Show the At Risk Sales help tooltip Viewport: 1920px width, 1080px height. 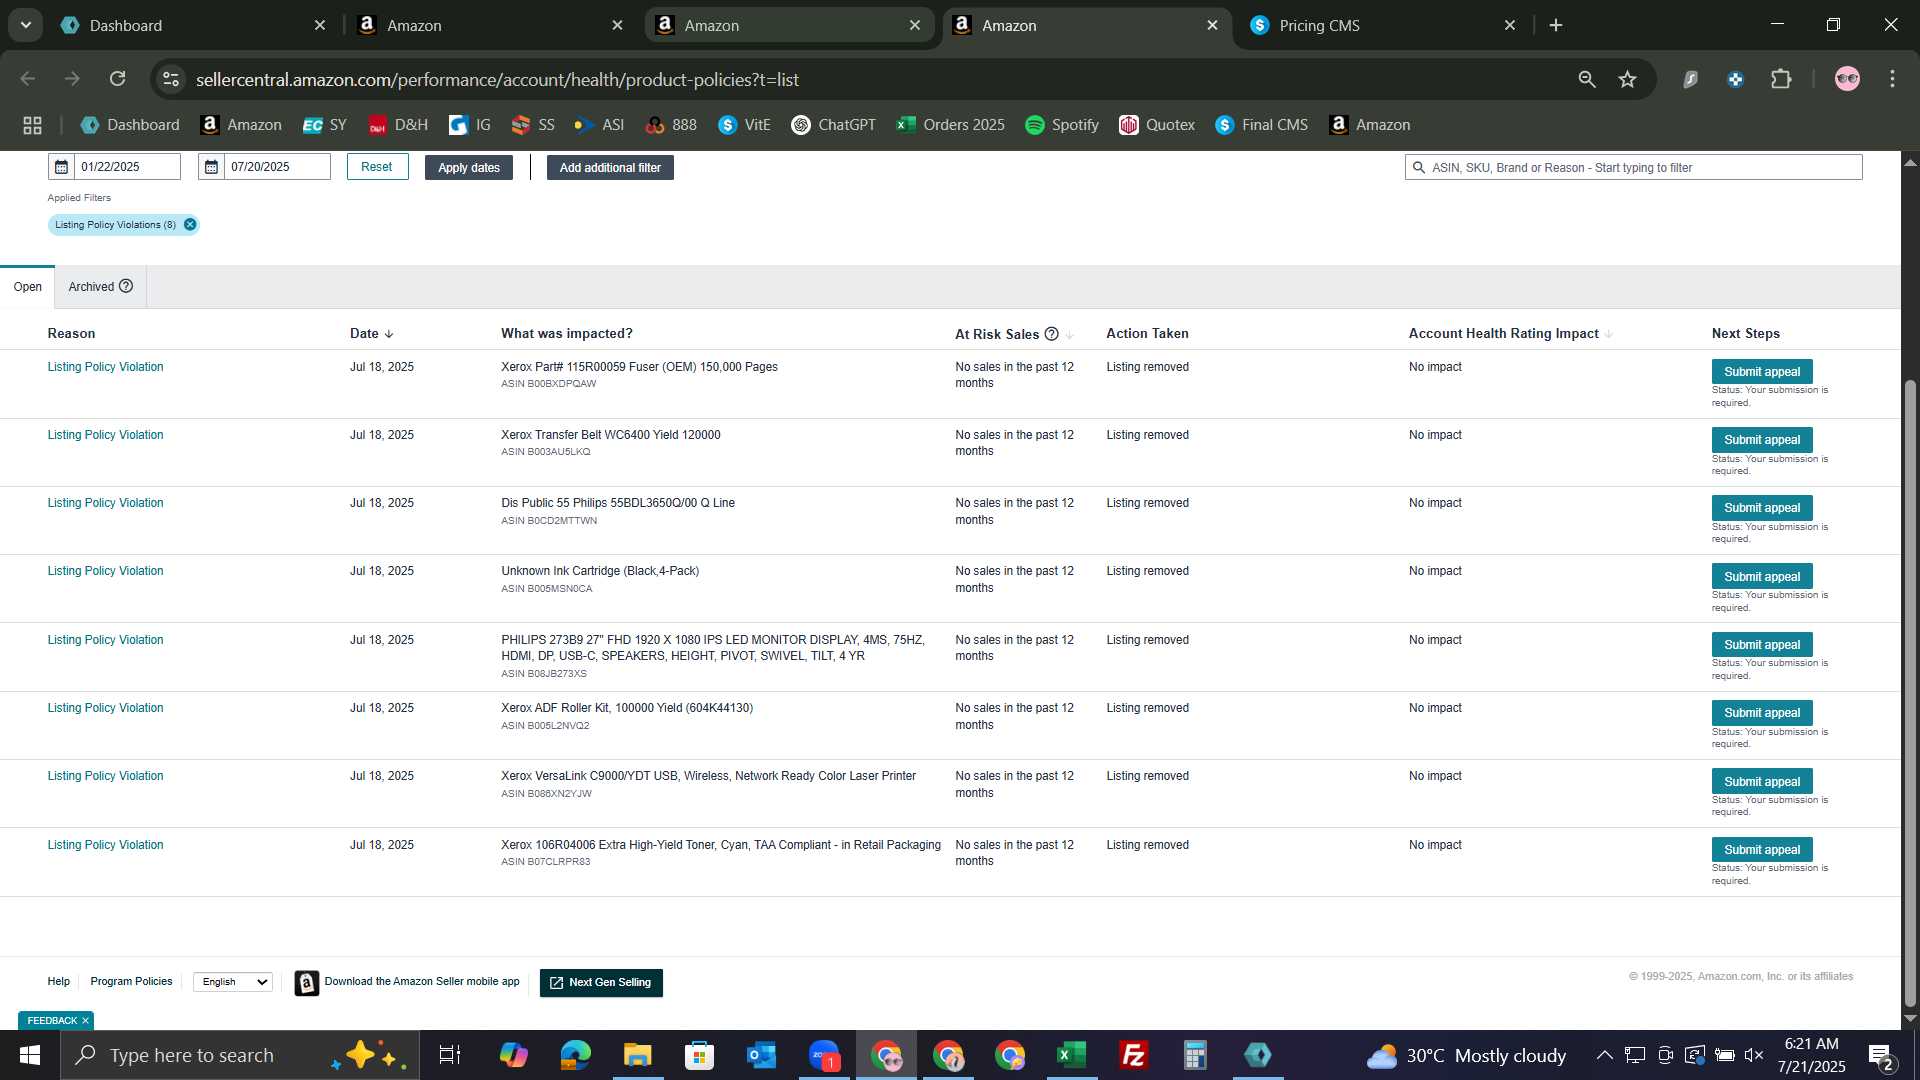(1051, 334)
